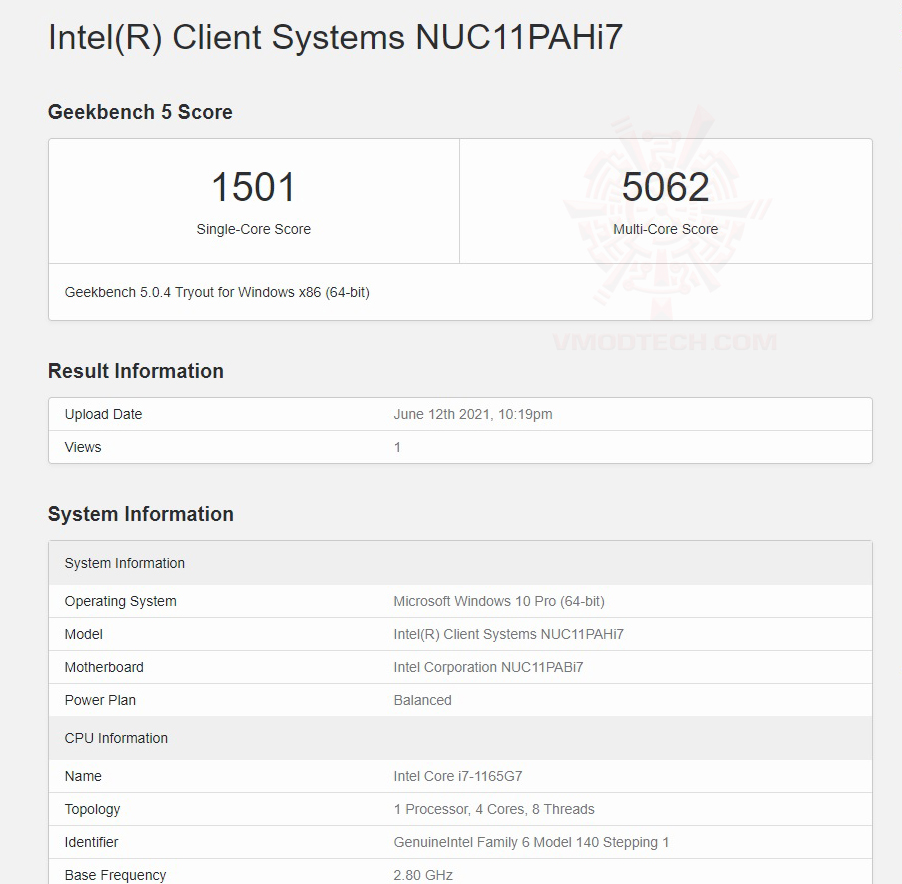Image resolution: width=902 pixels, height=884 pixels.
Task: Click the Single-Core Score label
Action: click(x=253, y=229)
